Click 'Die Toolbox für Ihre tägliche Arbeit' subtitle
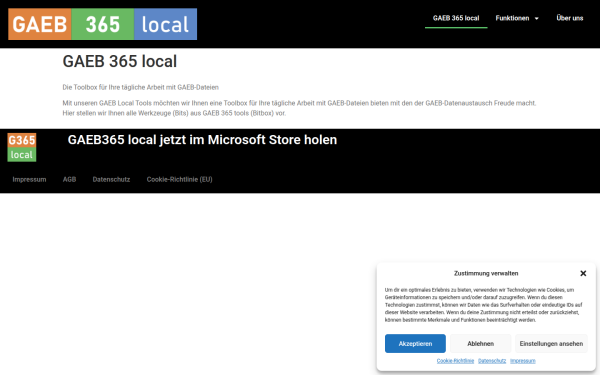This screenshot has height=375, width=600. click(x=140, y=87)
